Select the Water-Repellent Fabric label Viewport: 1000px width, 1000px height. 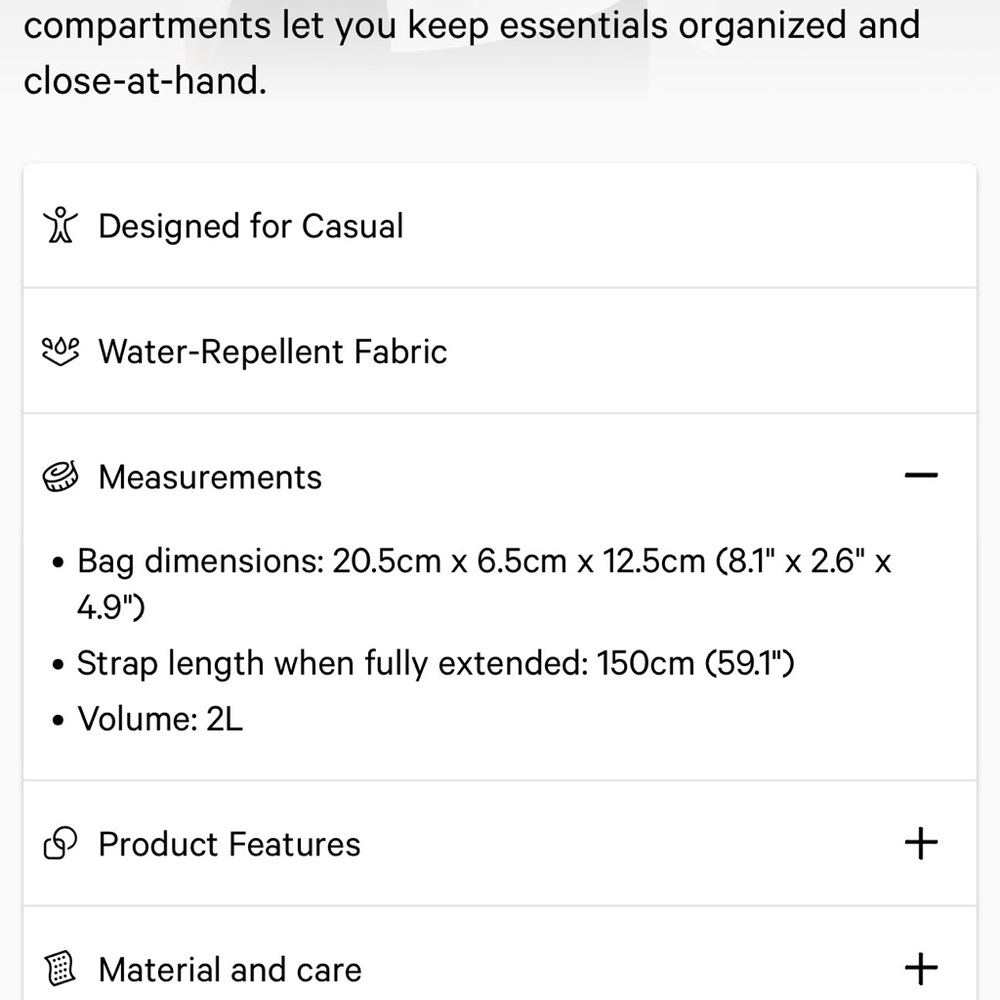272,352
